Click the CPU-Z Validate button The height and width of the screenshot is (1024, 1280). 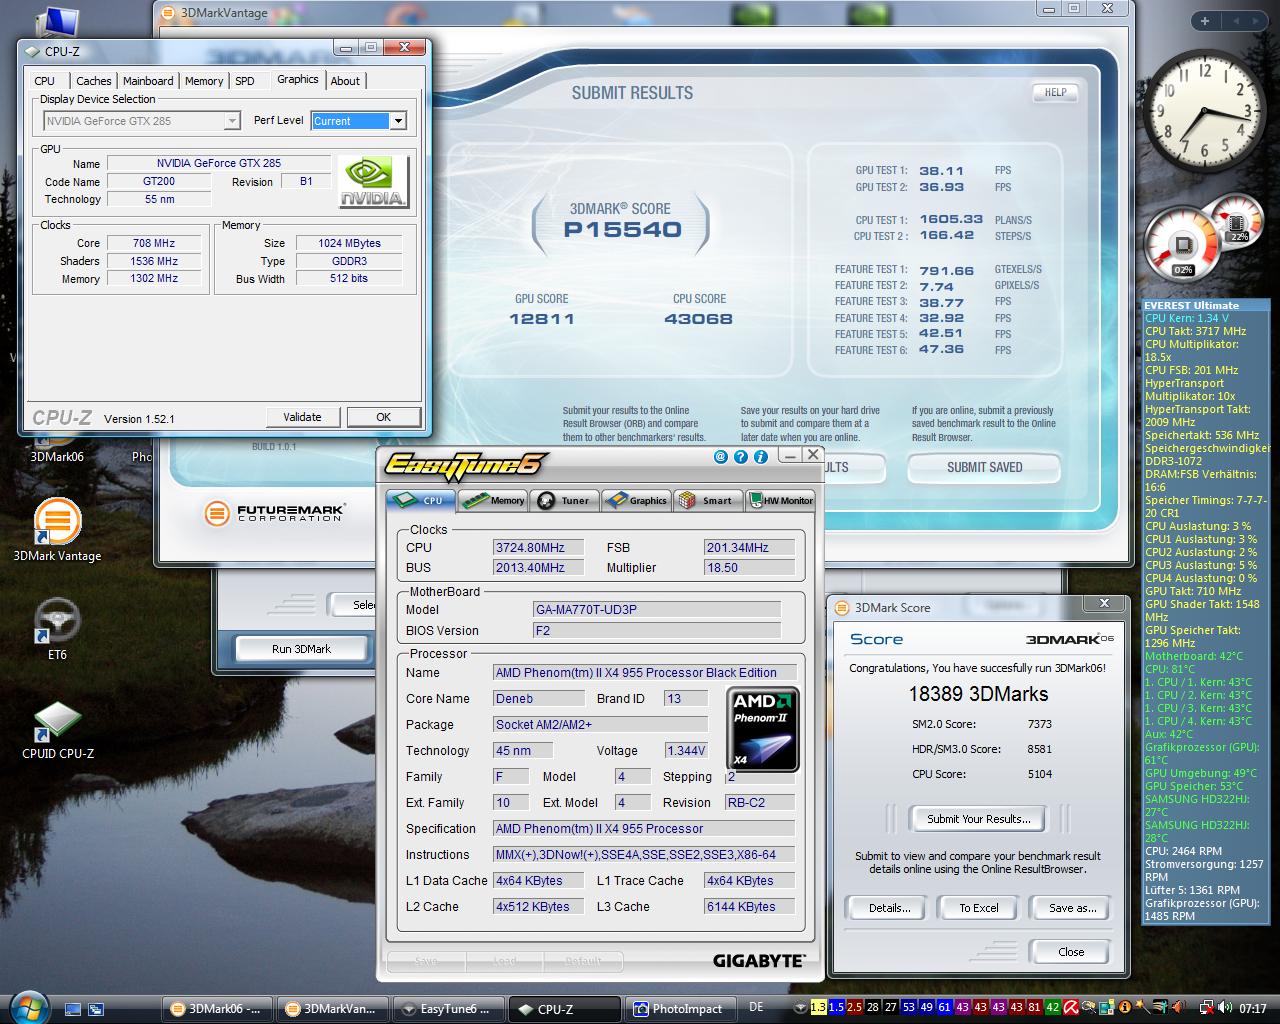[303, 417]
